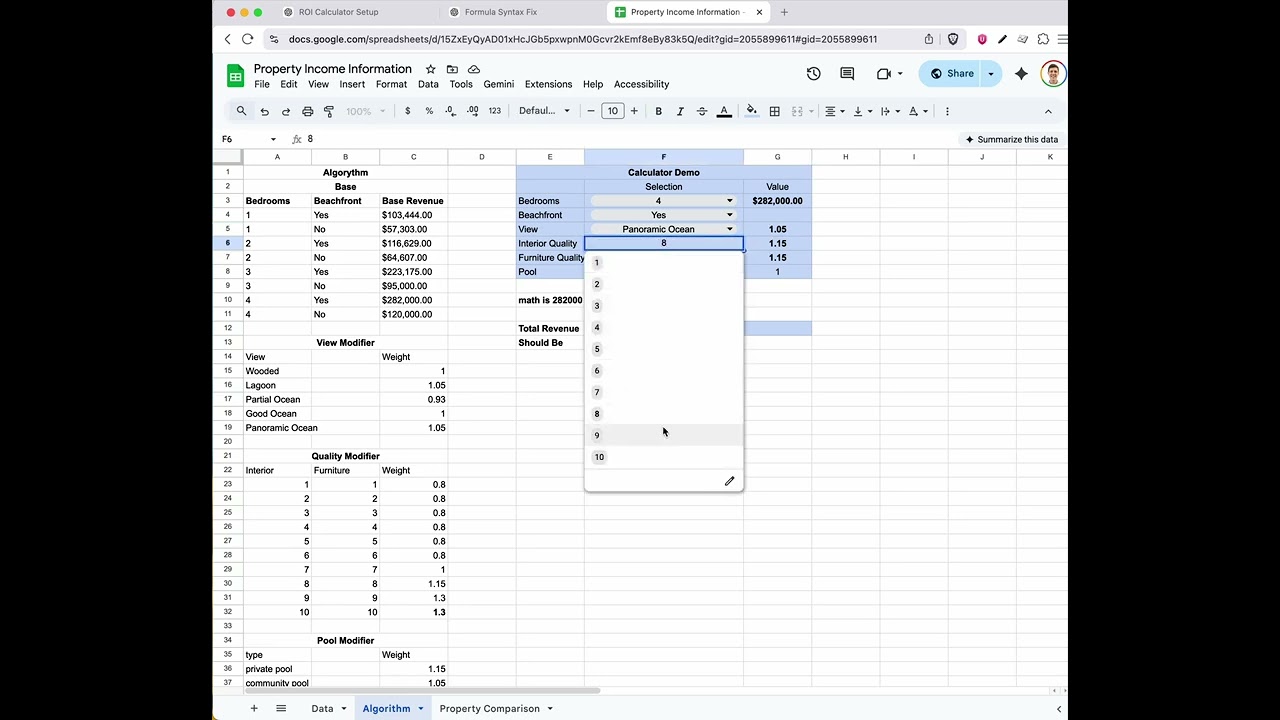Choose option 10 from the dropdown list

click(x=663, y=457)
